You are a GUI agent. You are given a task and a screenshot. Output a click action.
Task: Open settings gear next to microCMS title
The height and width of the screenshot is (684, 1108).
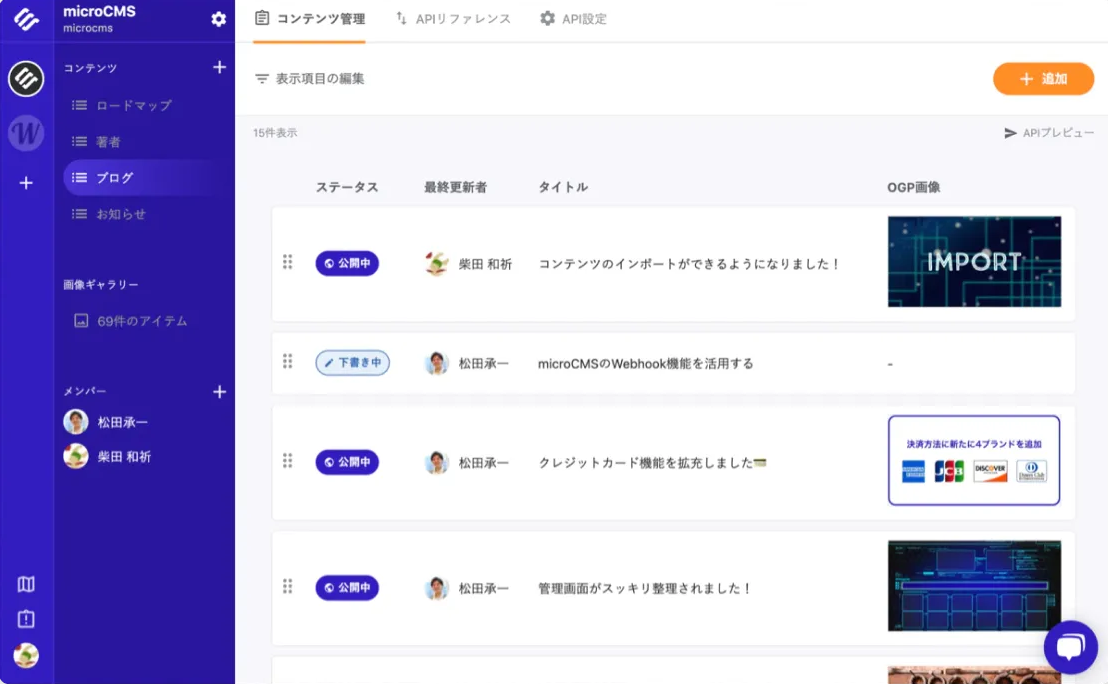[219, 19]
